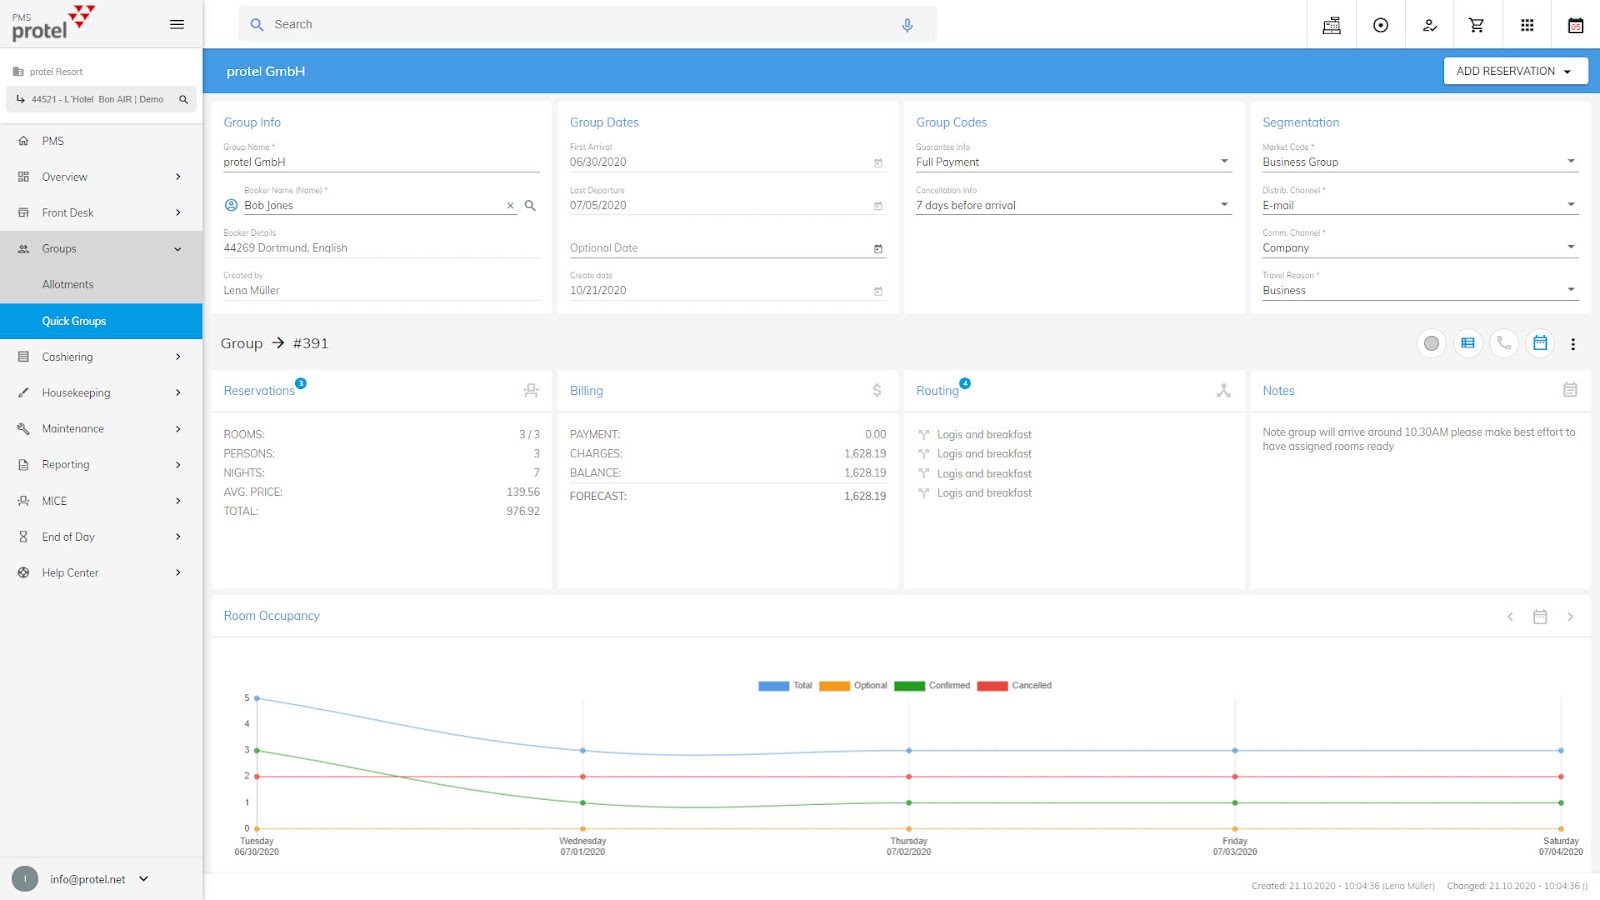Expand Maintenance sidebar item
The height and width of the screenshot is (900, 1600).
(101, 429)
